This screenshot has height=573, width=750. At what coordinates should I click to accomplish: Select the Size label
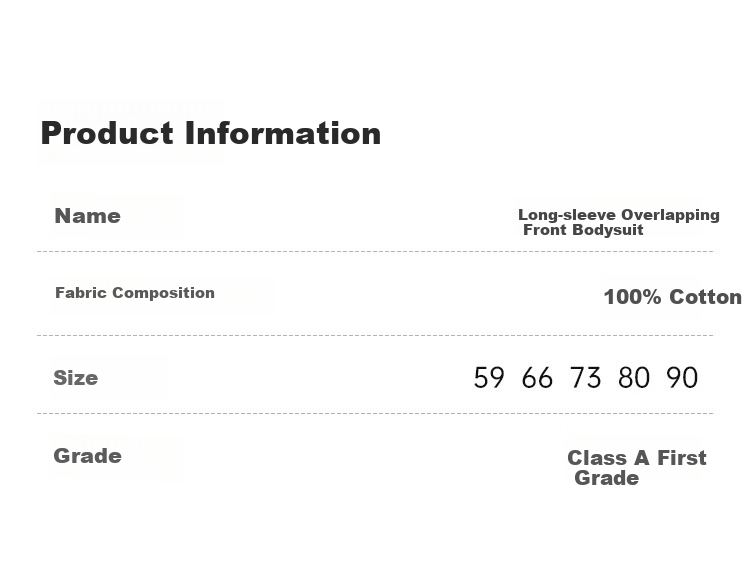pos(76,378)
